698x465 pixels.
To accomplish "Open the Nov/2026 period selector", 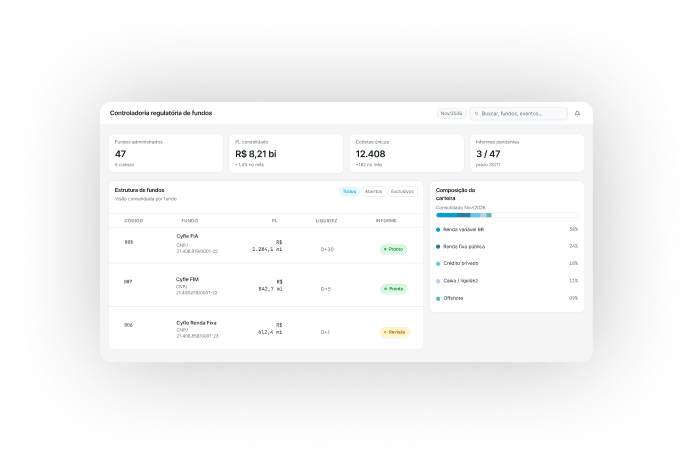I will point(451,113).
